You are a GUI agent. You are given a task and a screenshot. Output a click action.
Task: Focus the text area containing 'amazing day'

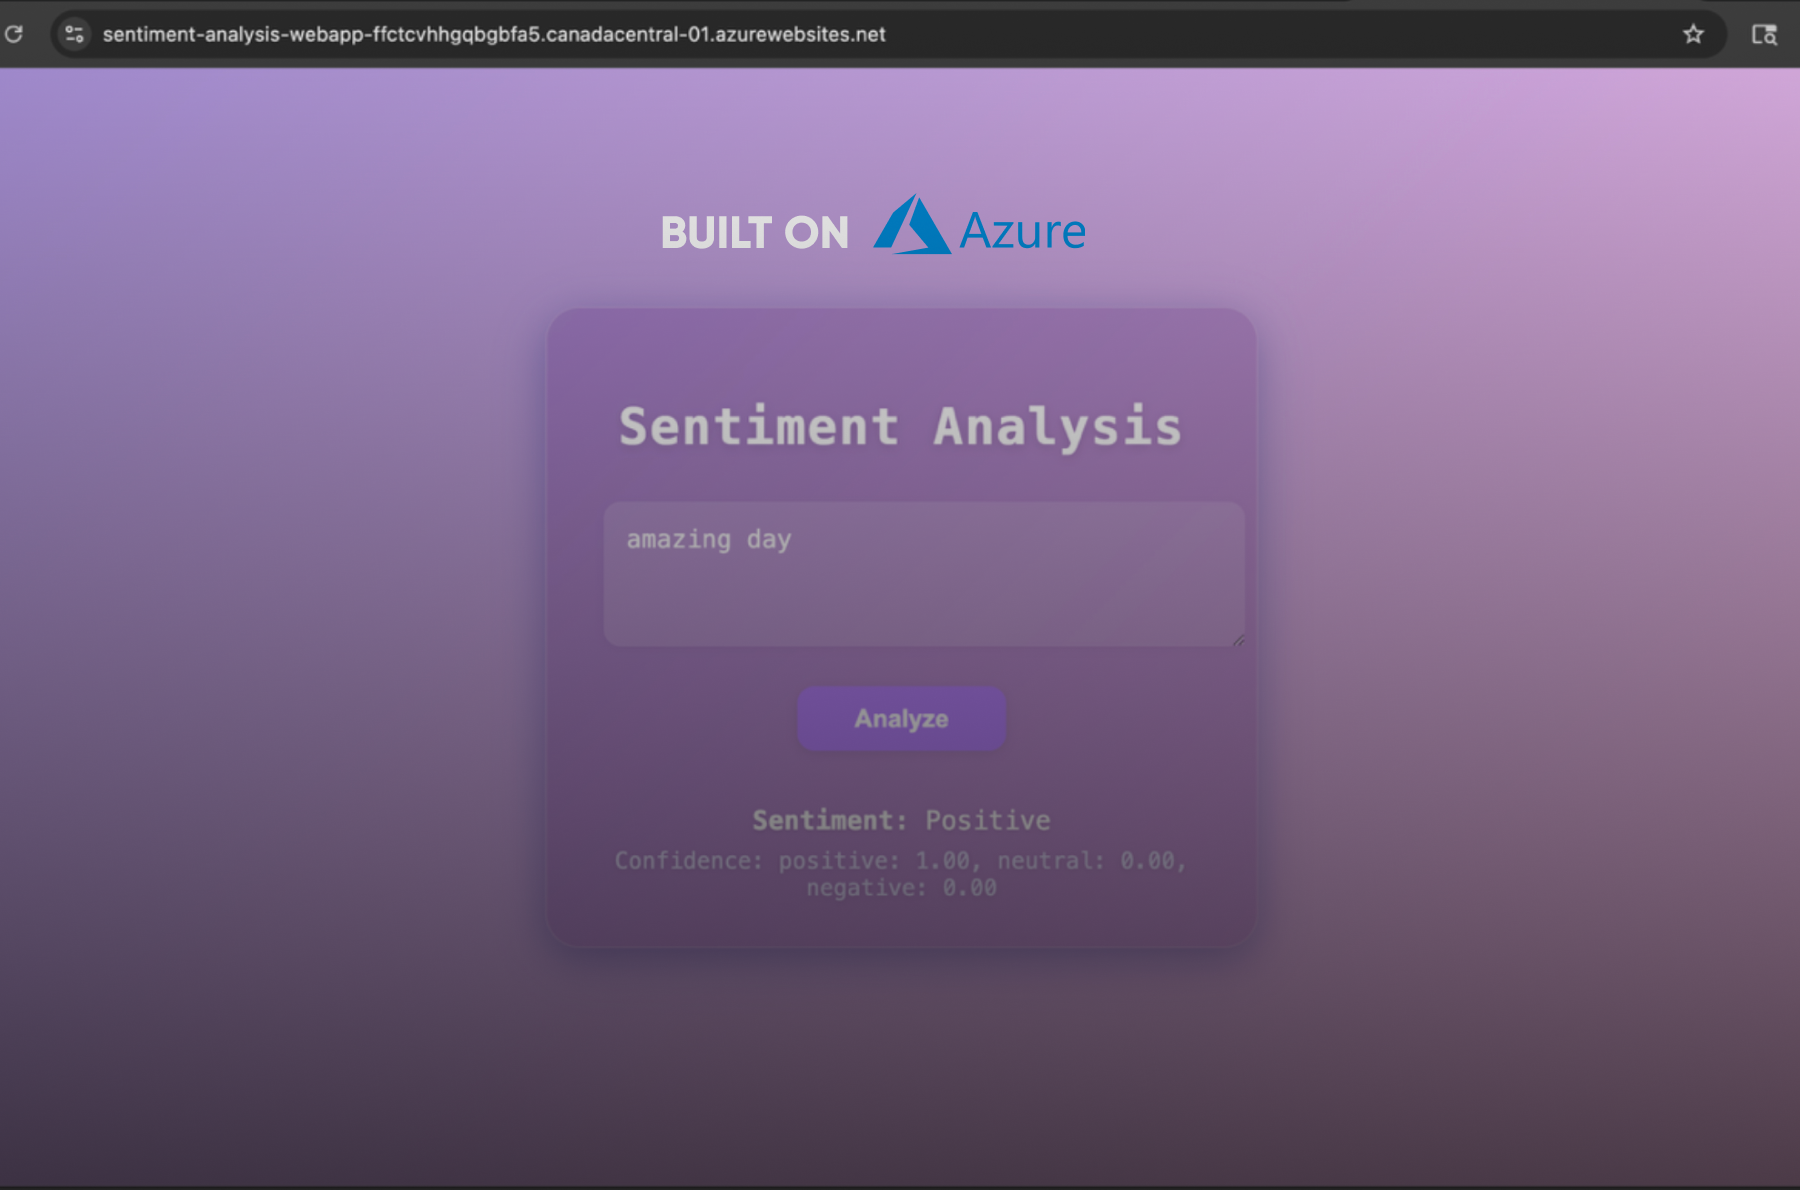tap(924, 574)
